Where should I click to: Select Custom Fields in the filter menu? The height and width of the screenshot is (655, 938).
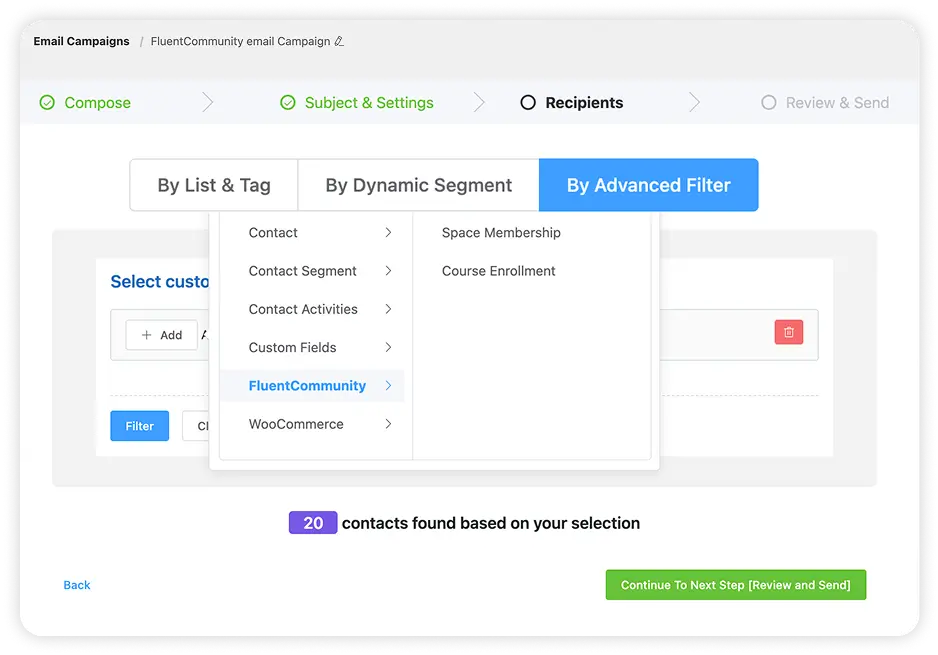[x=312, y=348]
